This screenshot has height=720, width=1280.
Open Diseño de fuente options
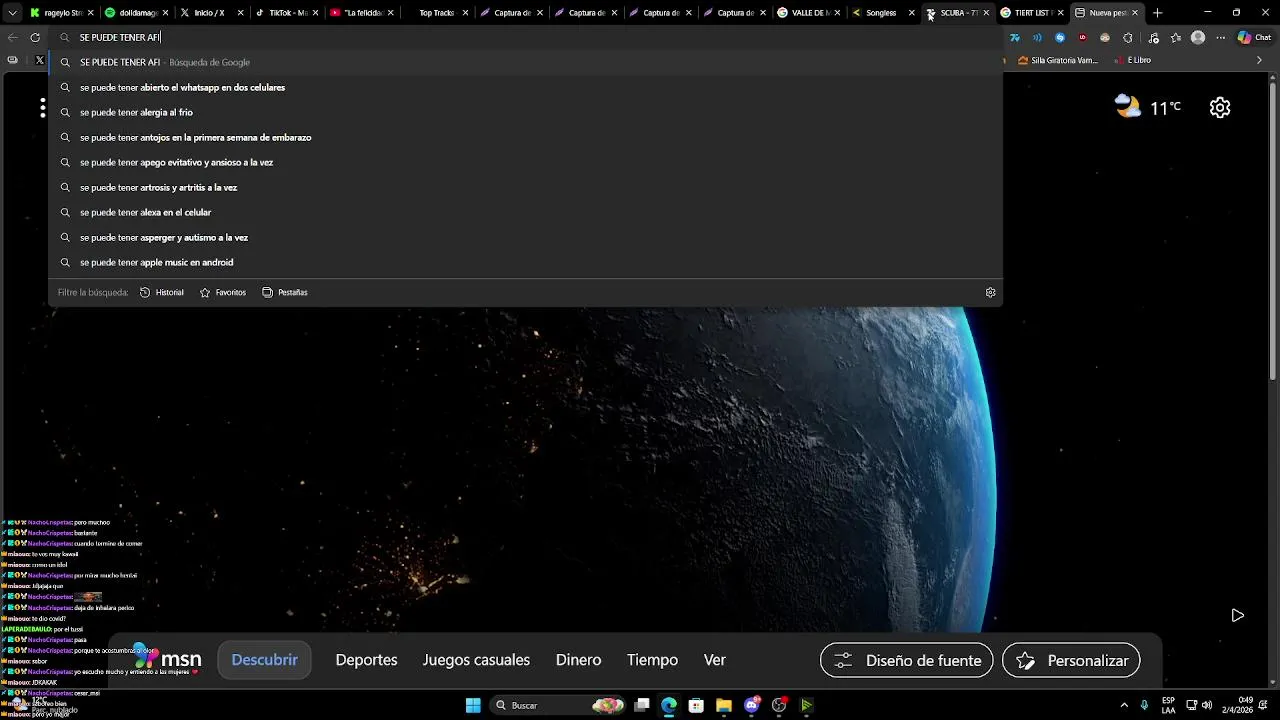pos(907,660)
